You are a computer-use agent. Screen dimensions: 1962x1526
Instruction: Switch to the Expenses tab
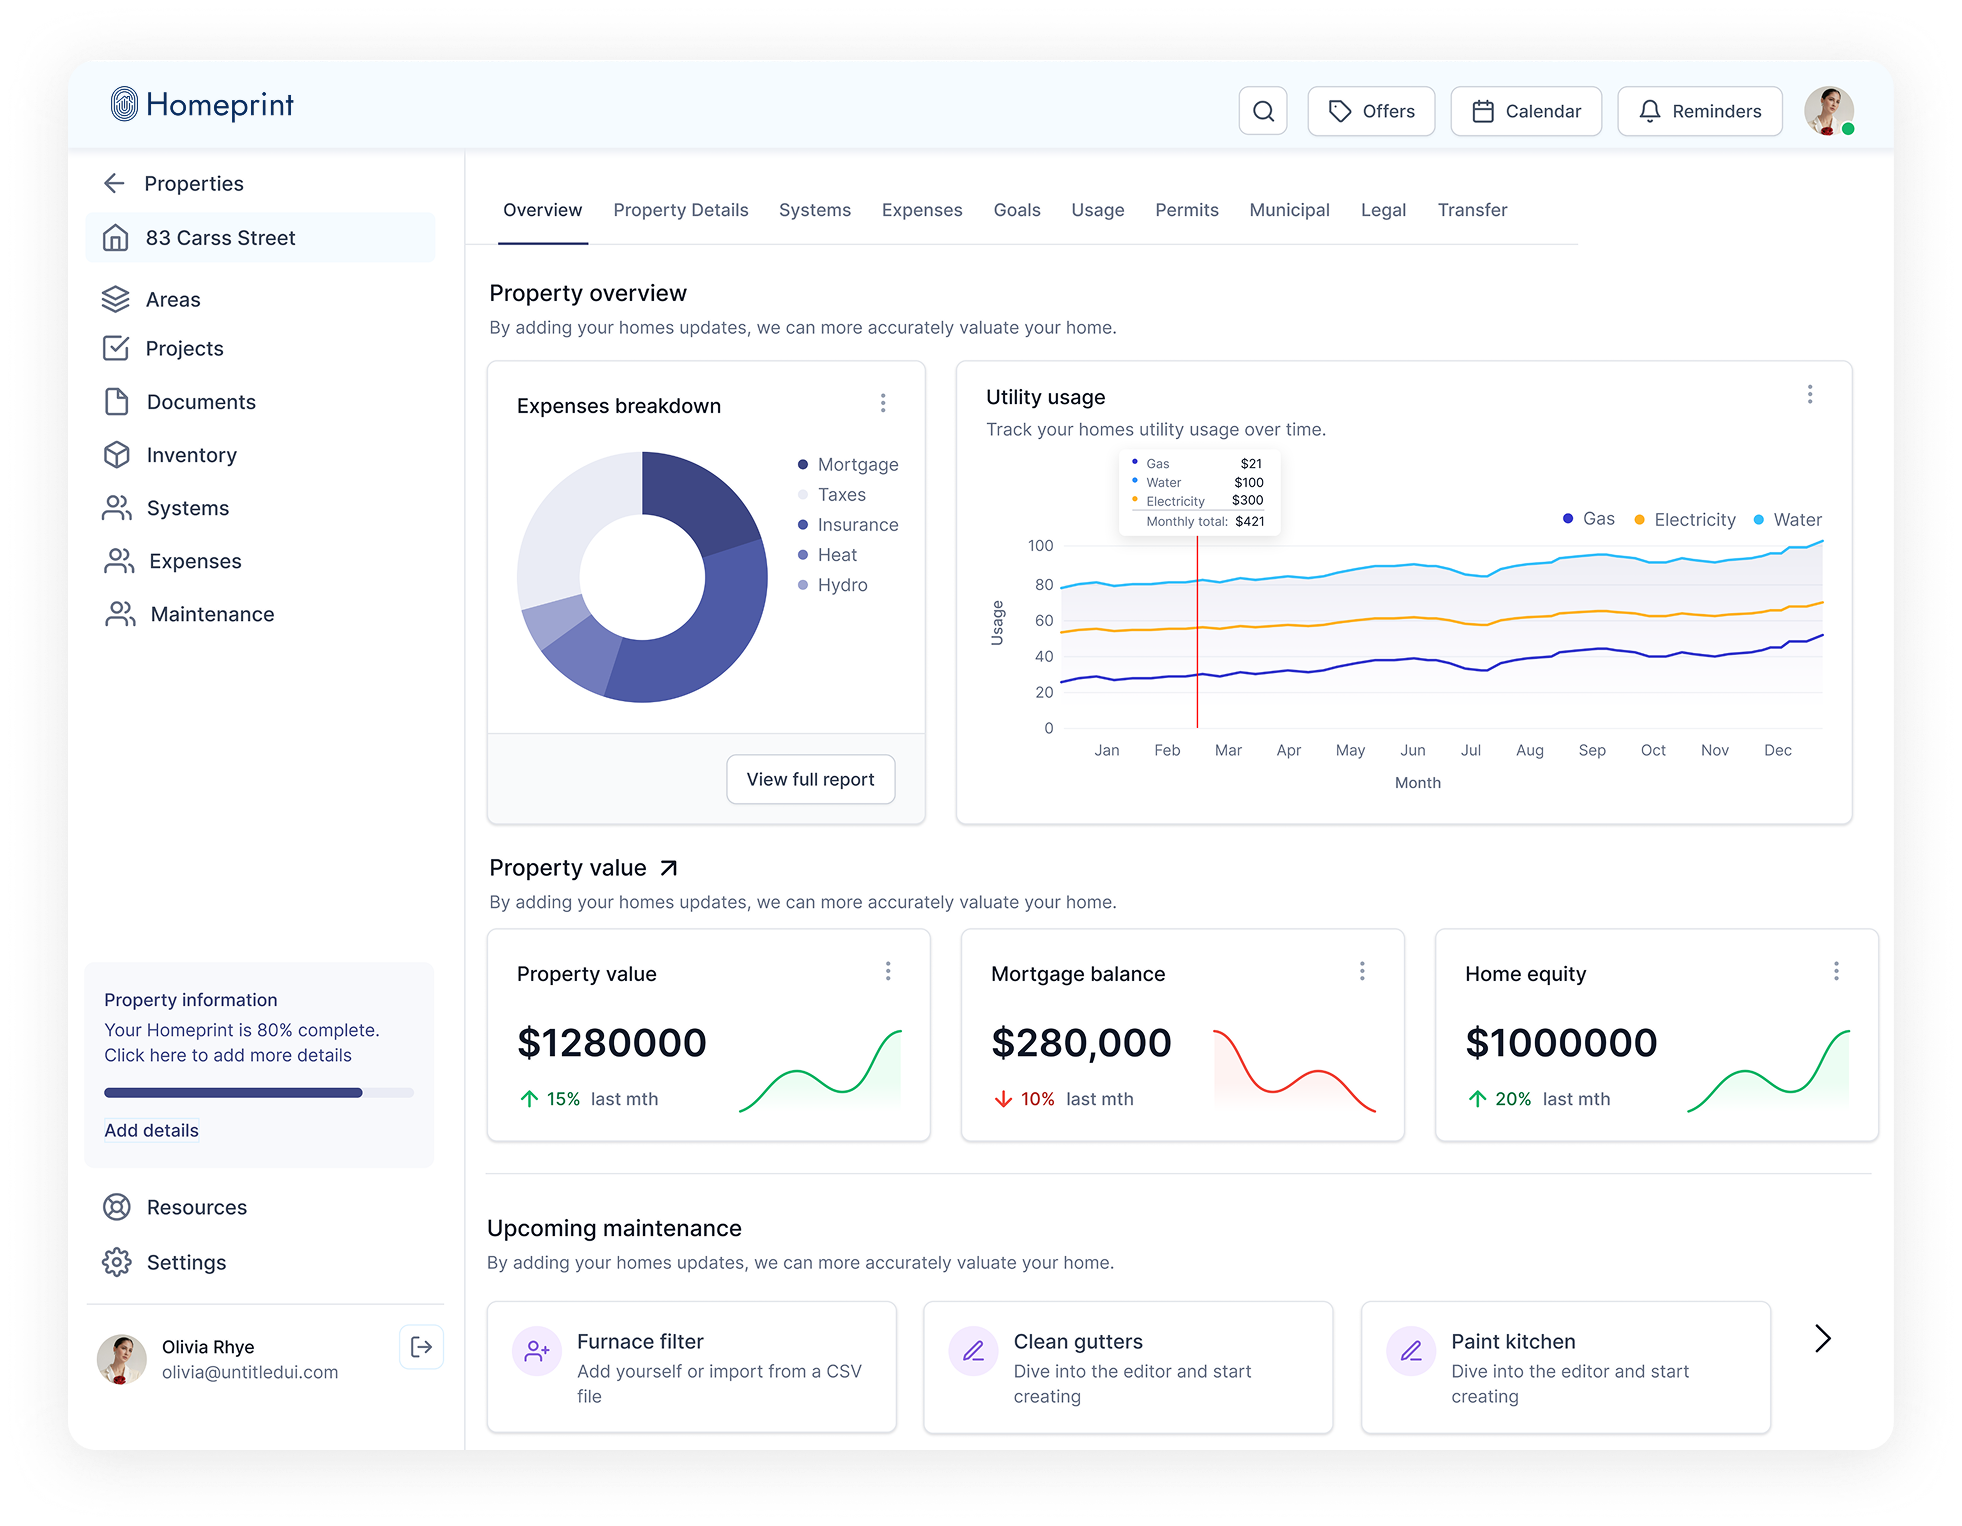pos(921,210)
